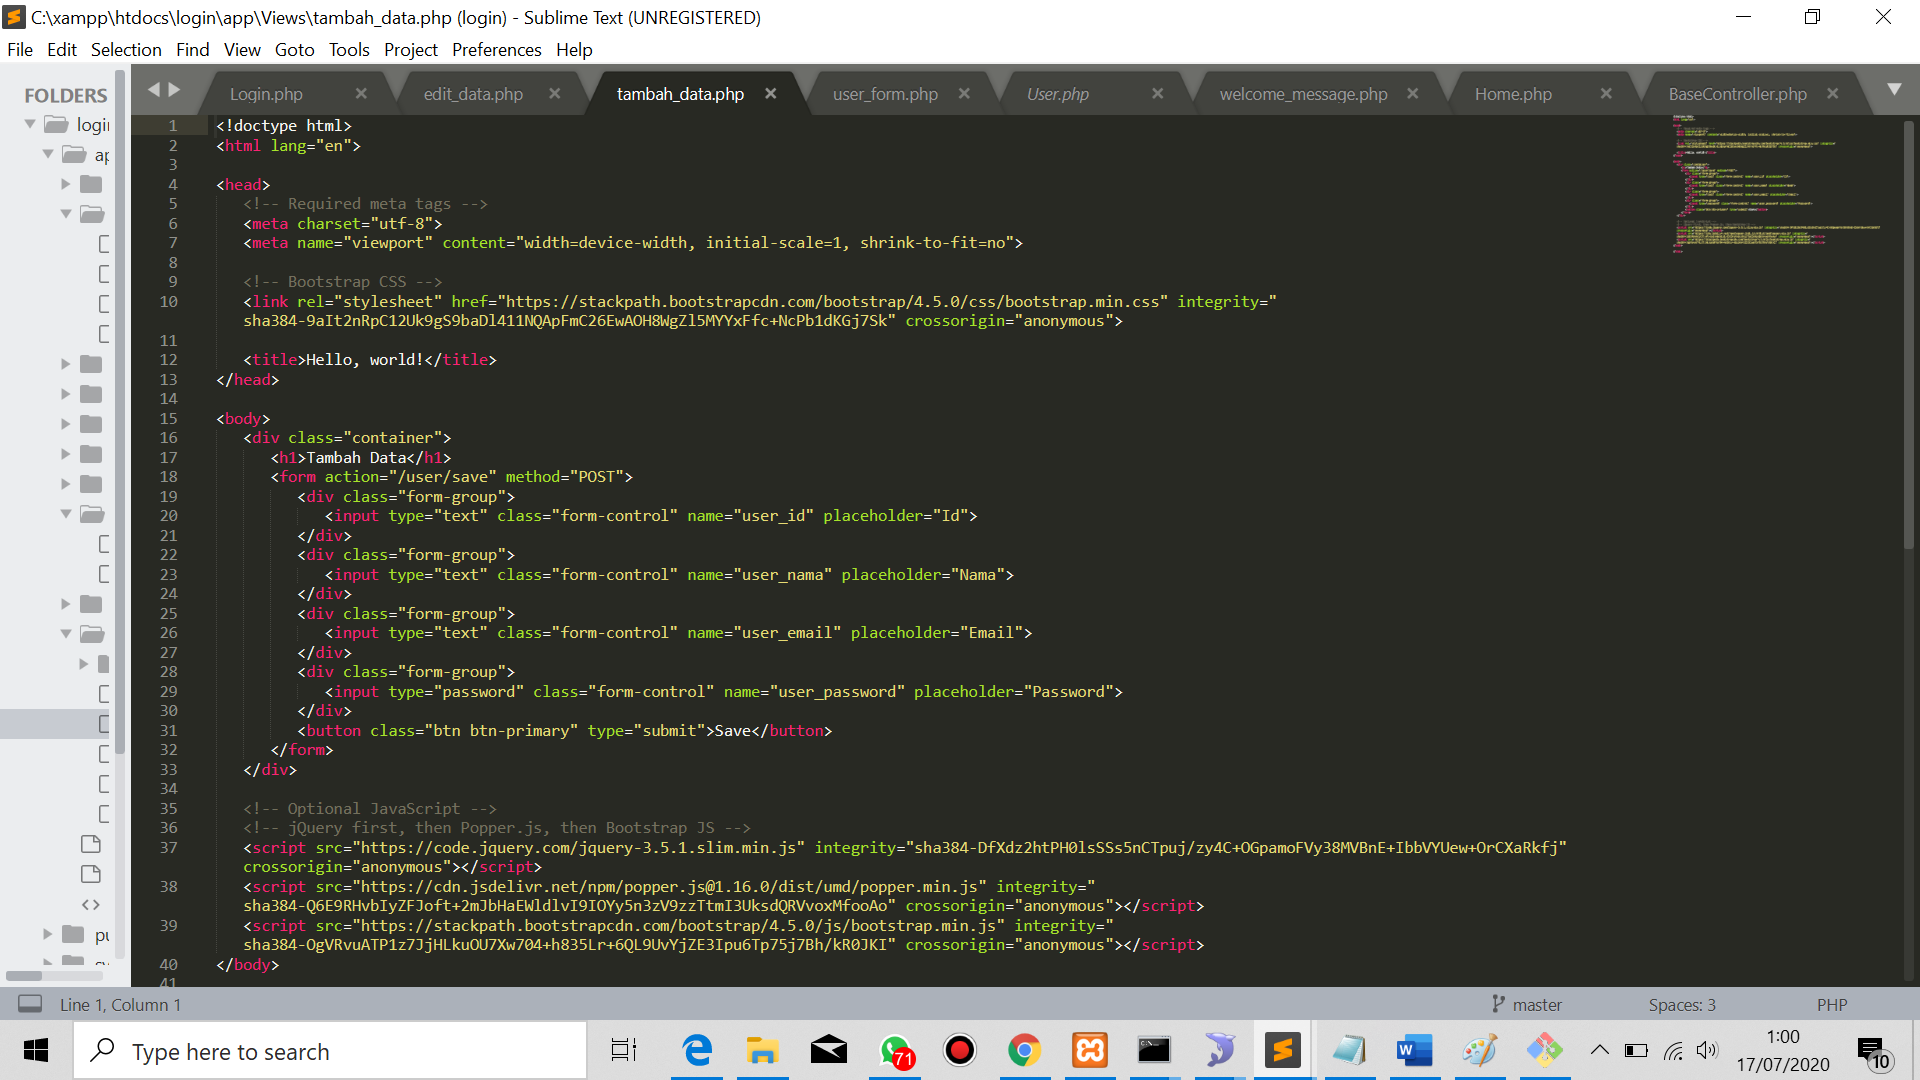The image size is (1920, 1080).
Task: Switch to the Home.php tab
Action: tap(1513, 94)
